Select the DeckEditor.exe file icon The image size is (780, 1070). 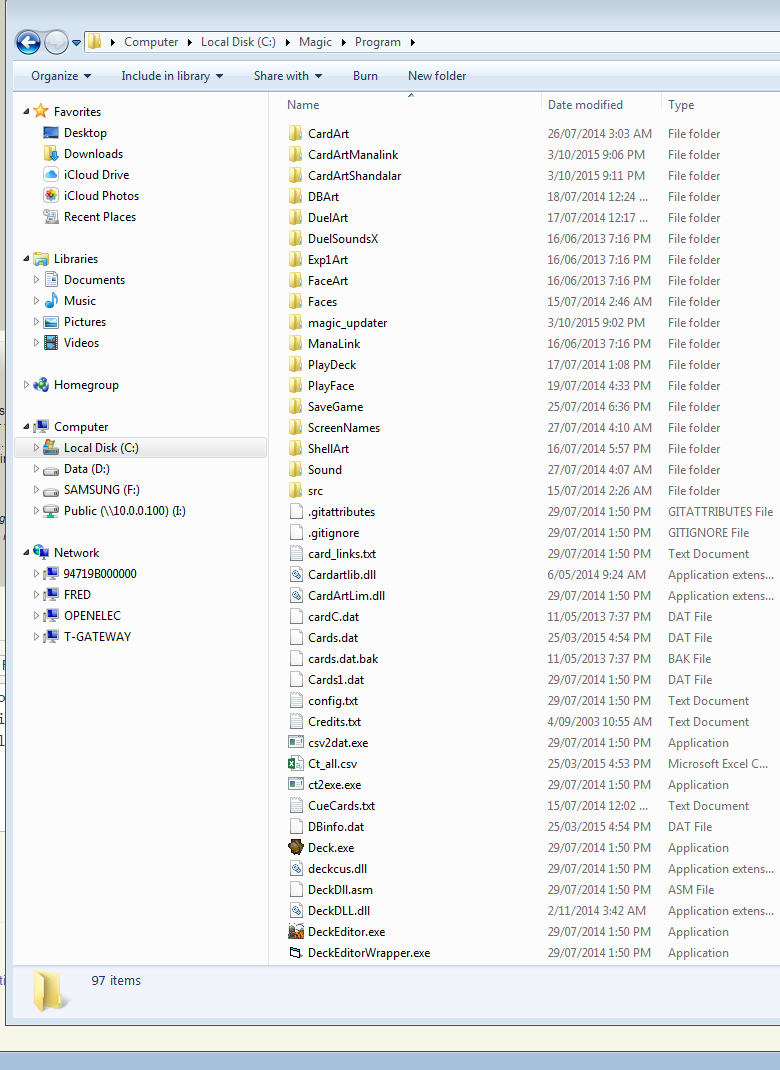[295, 931]
